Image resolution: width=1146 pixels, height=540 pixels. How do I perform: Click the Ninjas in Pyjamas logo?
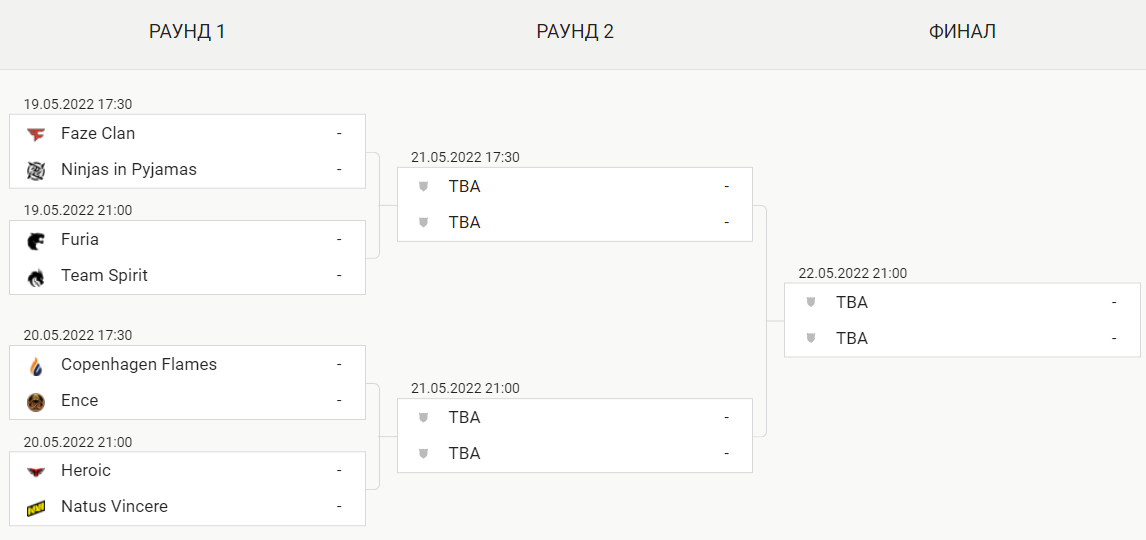coord(36,170)
